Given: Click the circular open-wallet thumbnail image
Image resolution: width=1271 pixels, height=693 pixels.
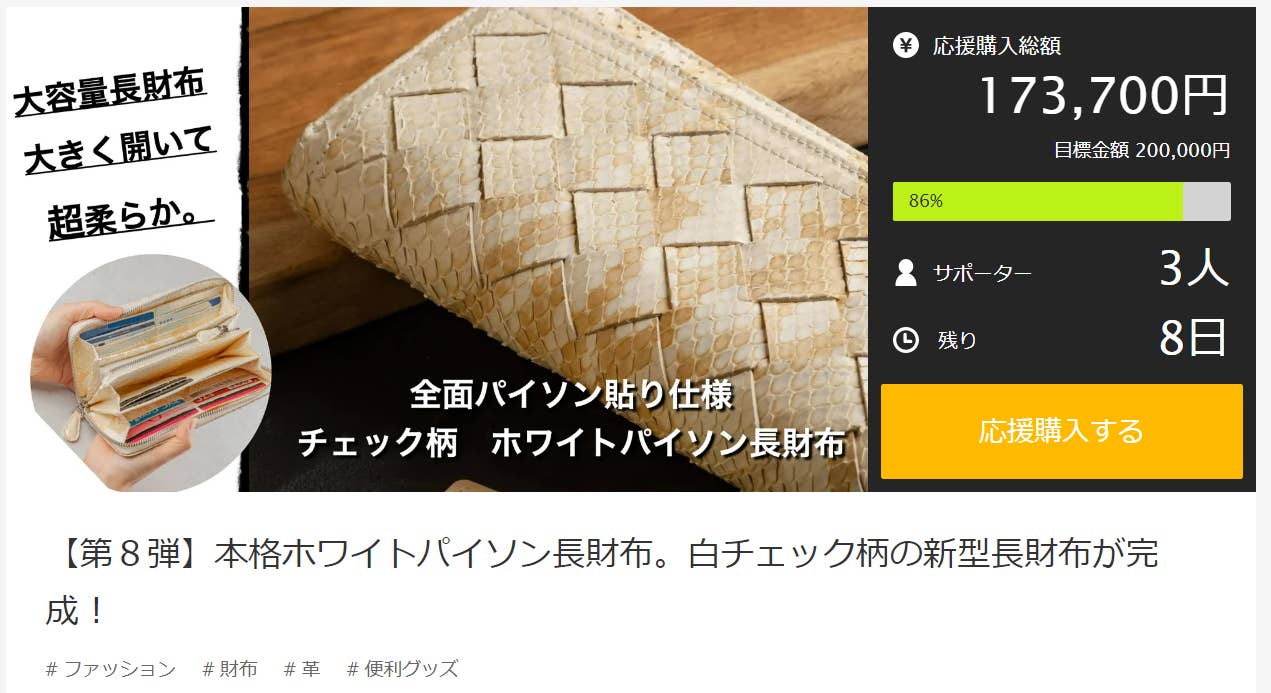Looking at the screenshot, I should 150,373.
